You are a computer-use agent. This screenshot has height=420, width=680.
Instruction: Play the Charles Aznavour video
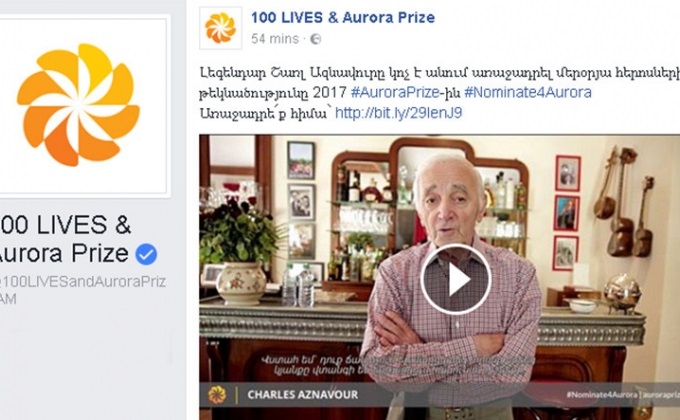point(455,279)
